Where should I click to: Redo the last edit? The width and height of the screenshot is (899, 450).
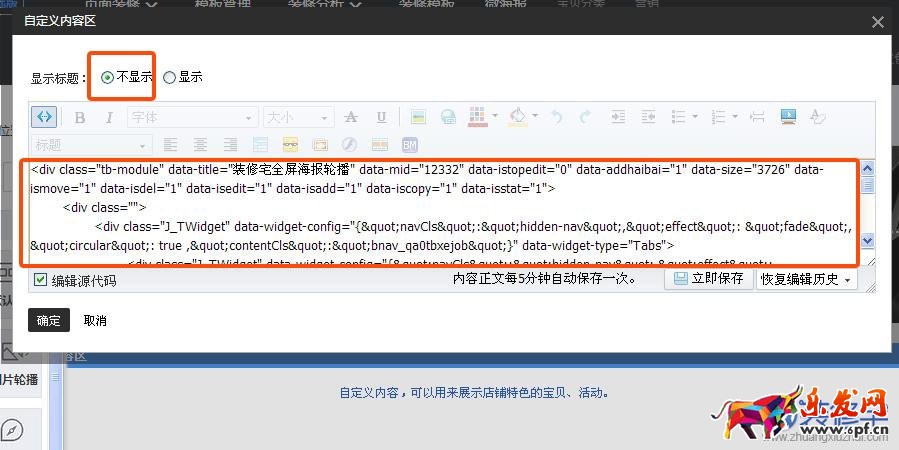585,118
